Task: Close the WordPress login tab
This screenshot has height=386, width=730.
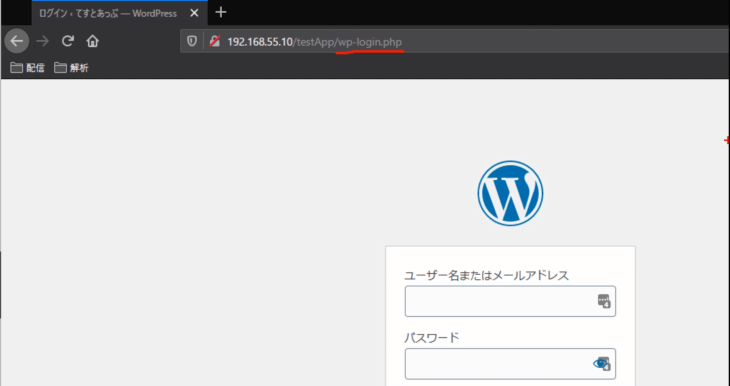Action: pyautogui.click(x=194, y=13)
